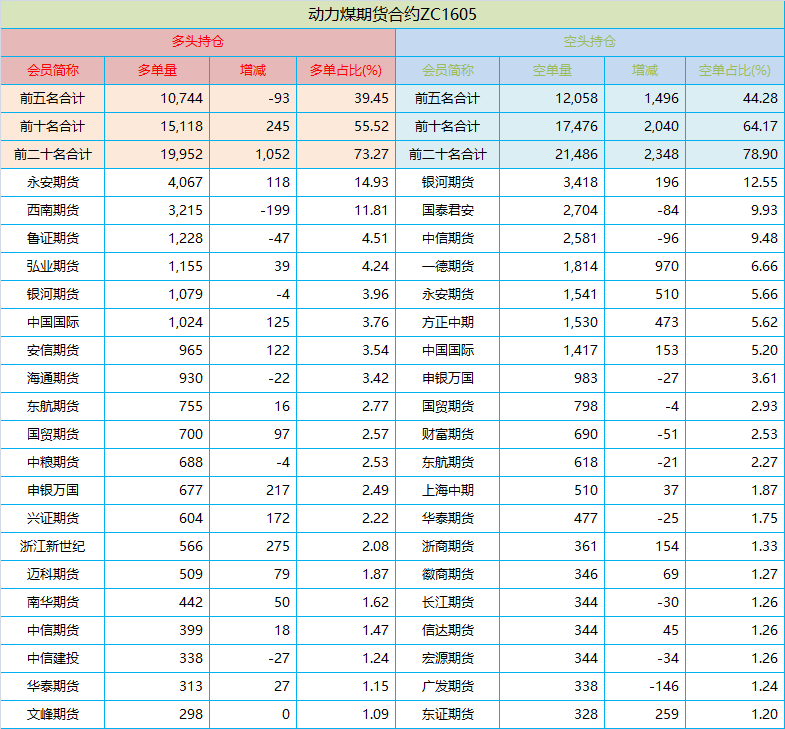Image resolution: width=785 pixels, height=729 pixels.
Task: Click 广发期货's change value -146
Action: pos(664,687)
